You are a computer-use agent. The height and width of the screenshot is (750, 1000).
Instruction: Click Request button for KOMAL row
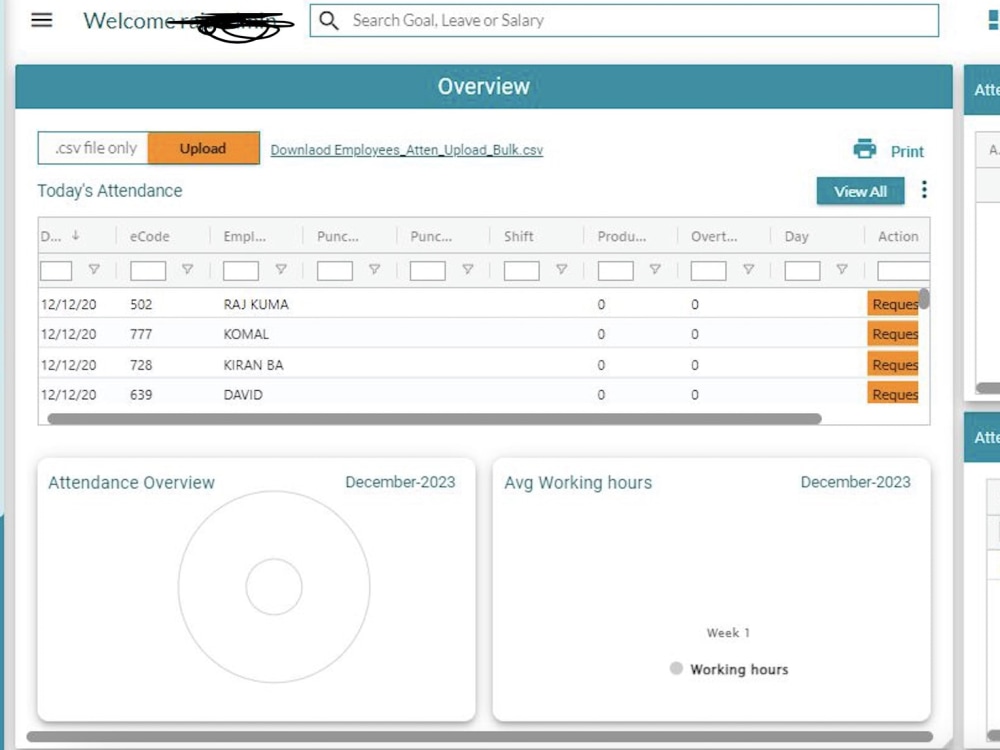coord(893,334)
